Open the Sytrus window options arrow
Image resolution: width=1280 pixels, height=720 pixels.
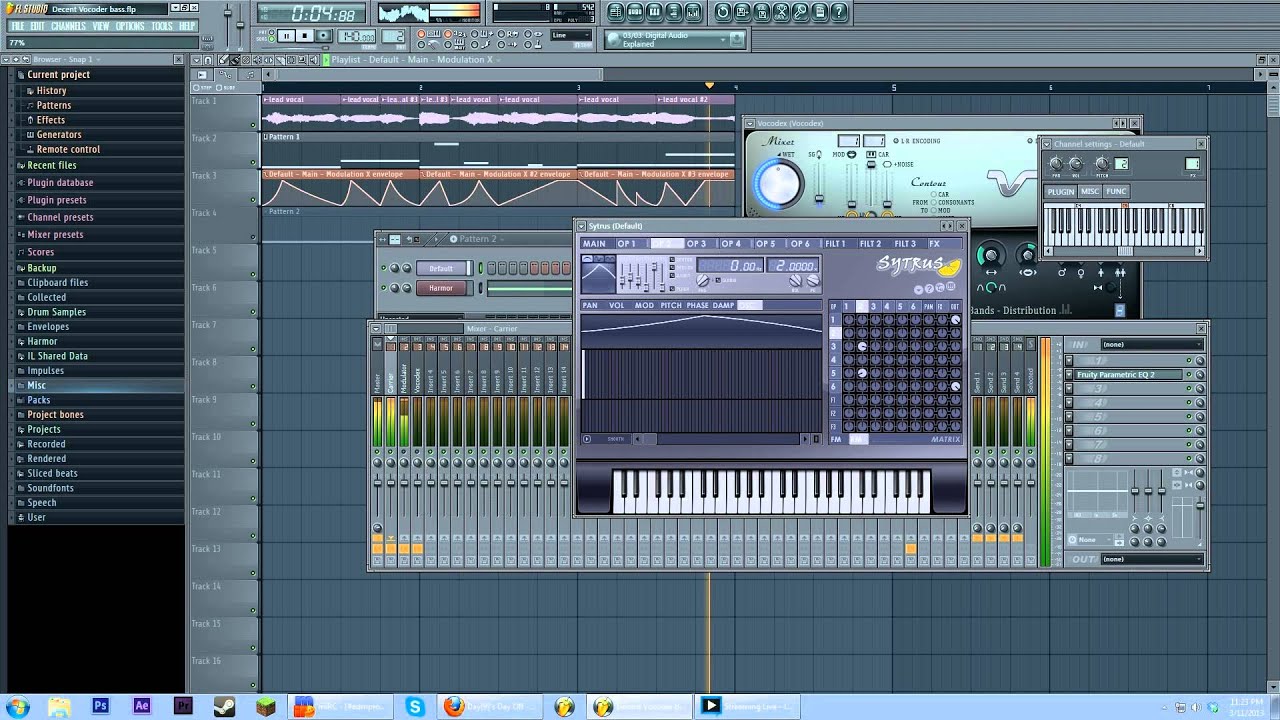click(x=582, y=226)
